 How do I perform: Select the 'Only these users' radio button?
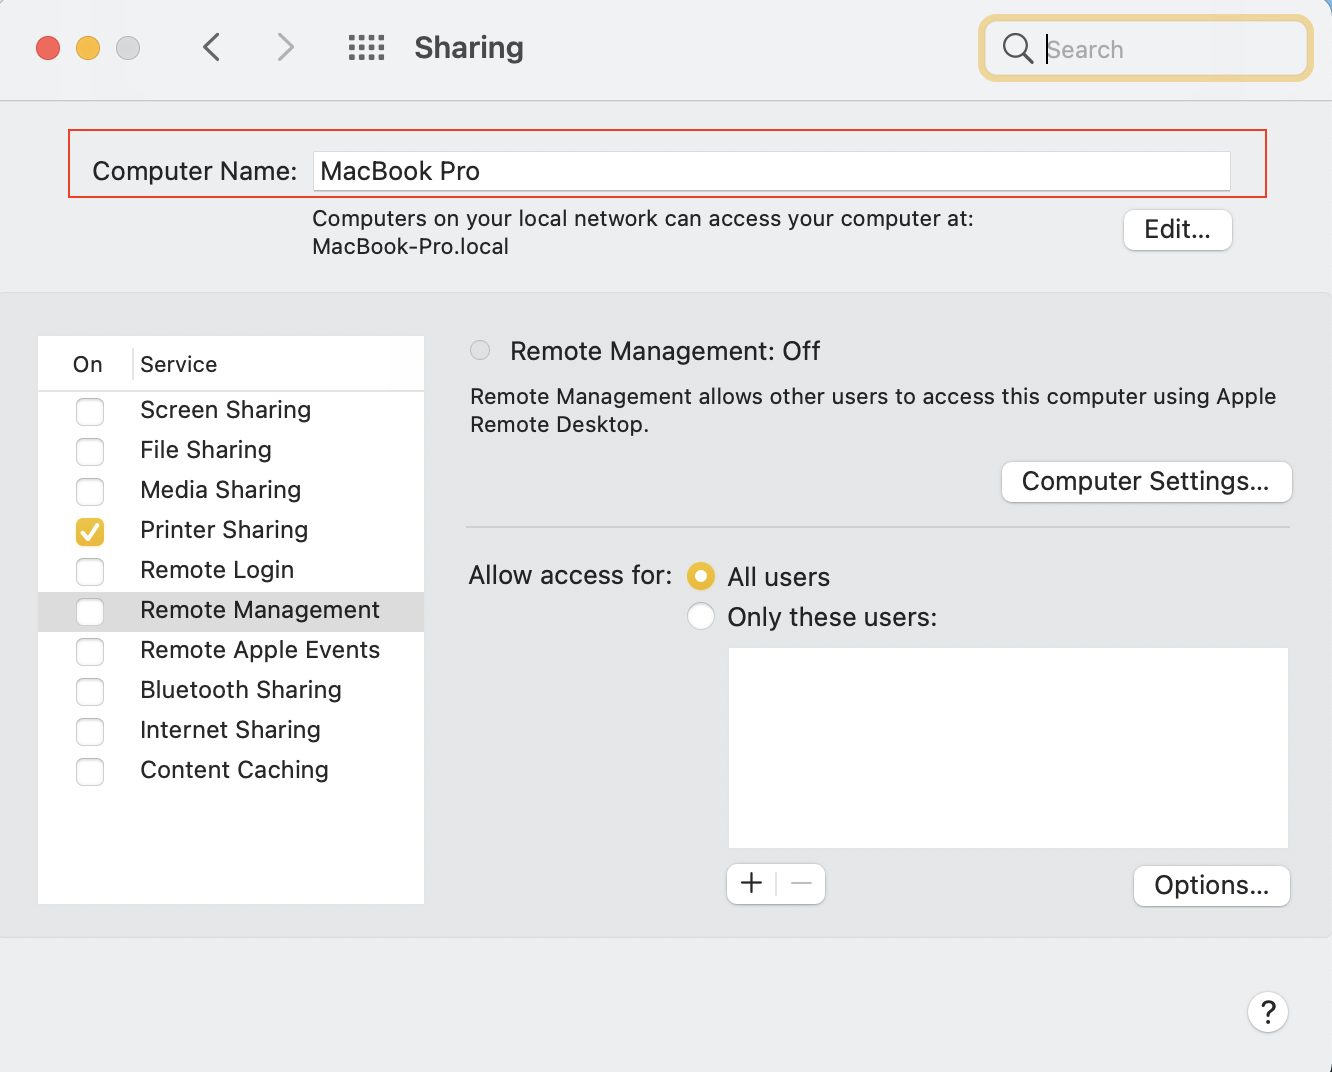(701, 616)
